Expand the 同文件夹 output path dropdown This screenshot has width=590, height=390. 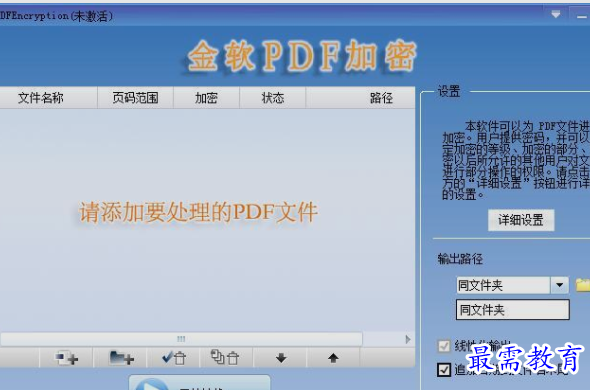coord(560,285)
